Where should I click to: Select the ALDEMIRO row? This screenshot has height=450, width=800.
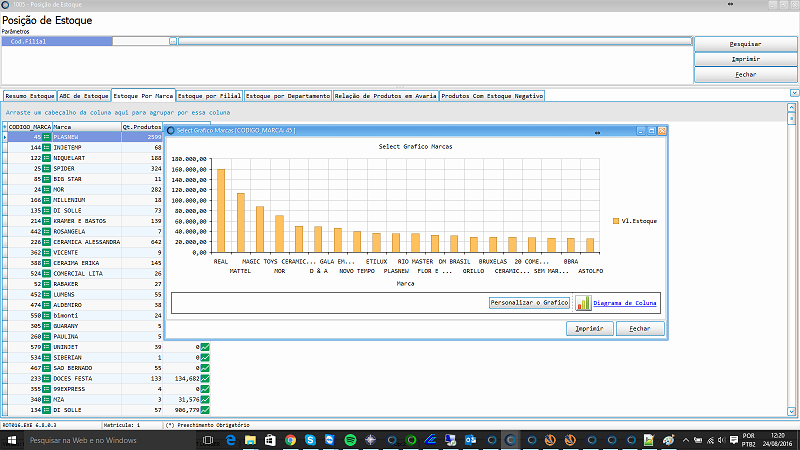(x=85, y=305)
